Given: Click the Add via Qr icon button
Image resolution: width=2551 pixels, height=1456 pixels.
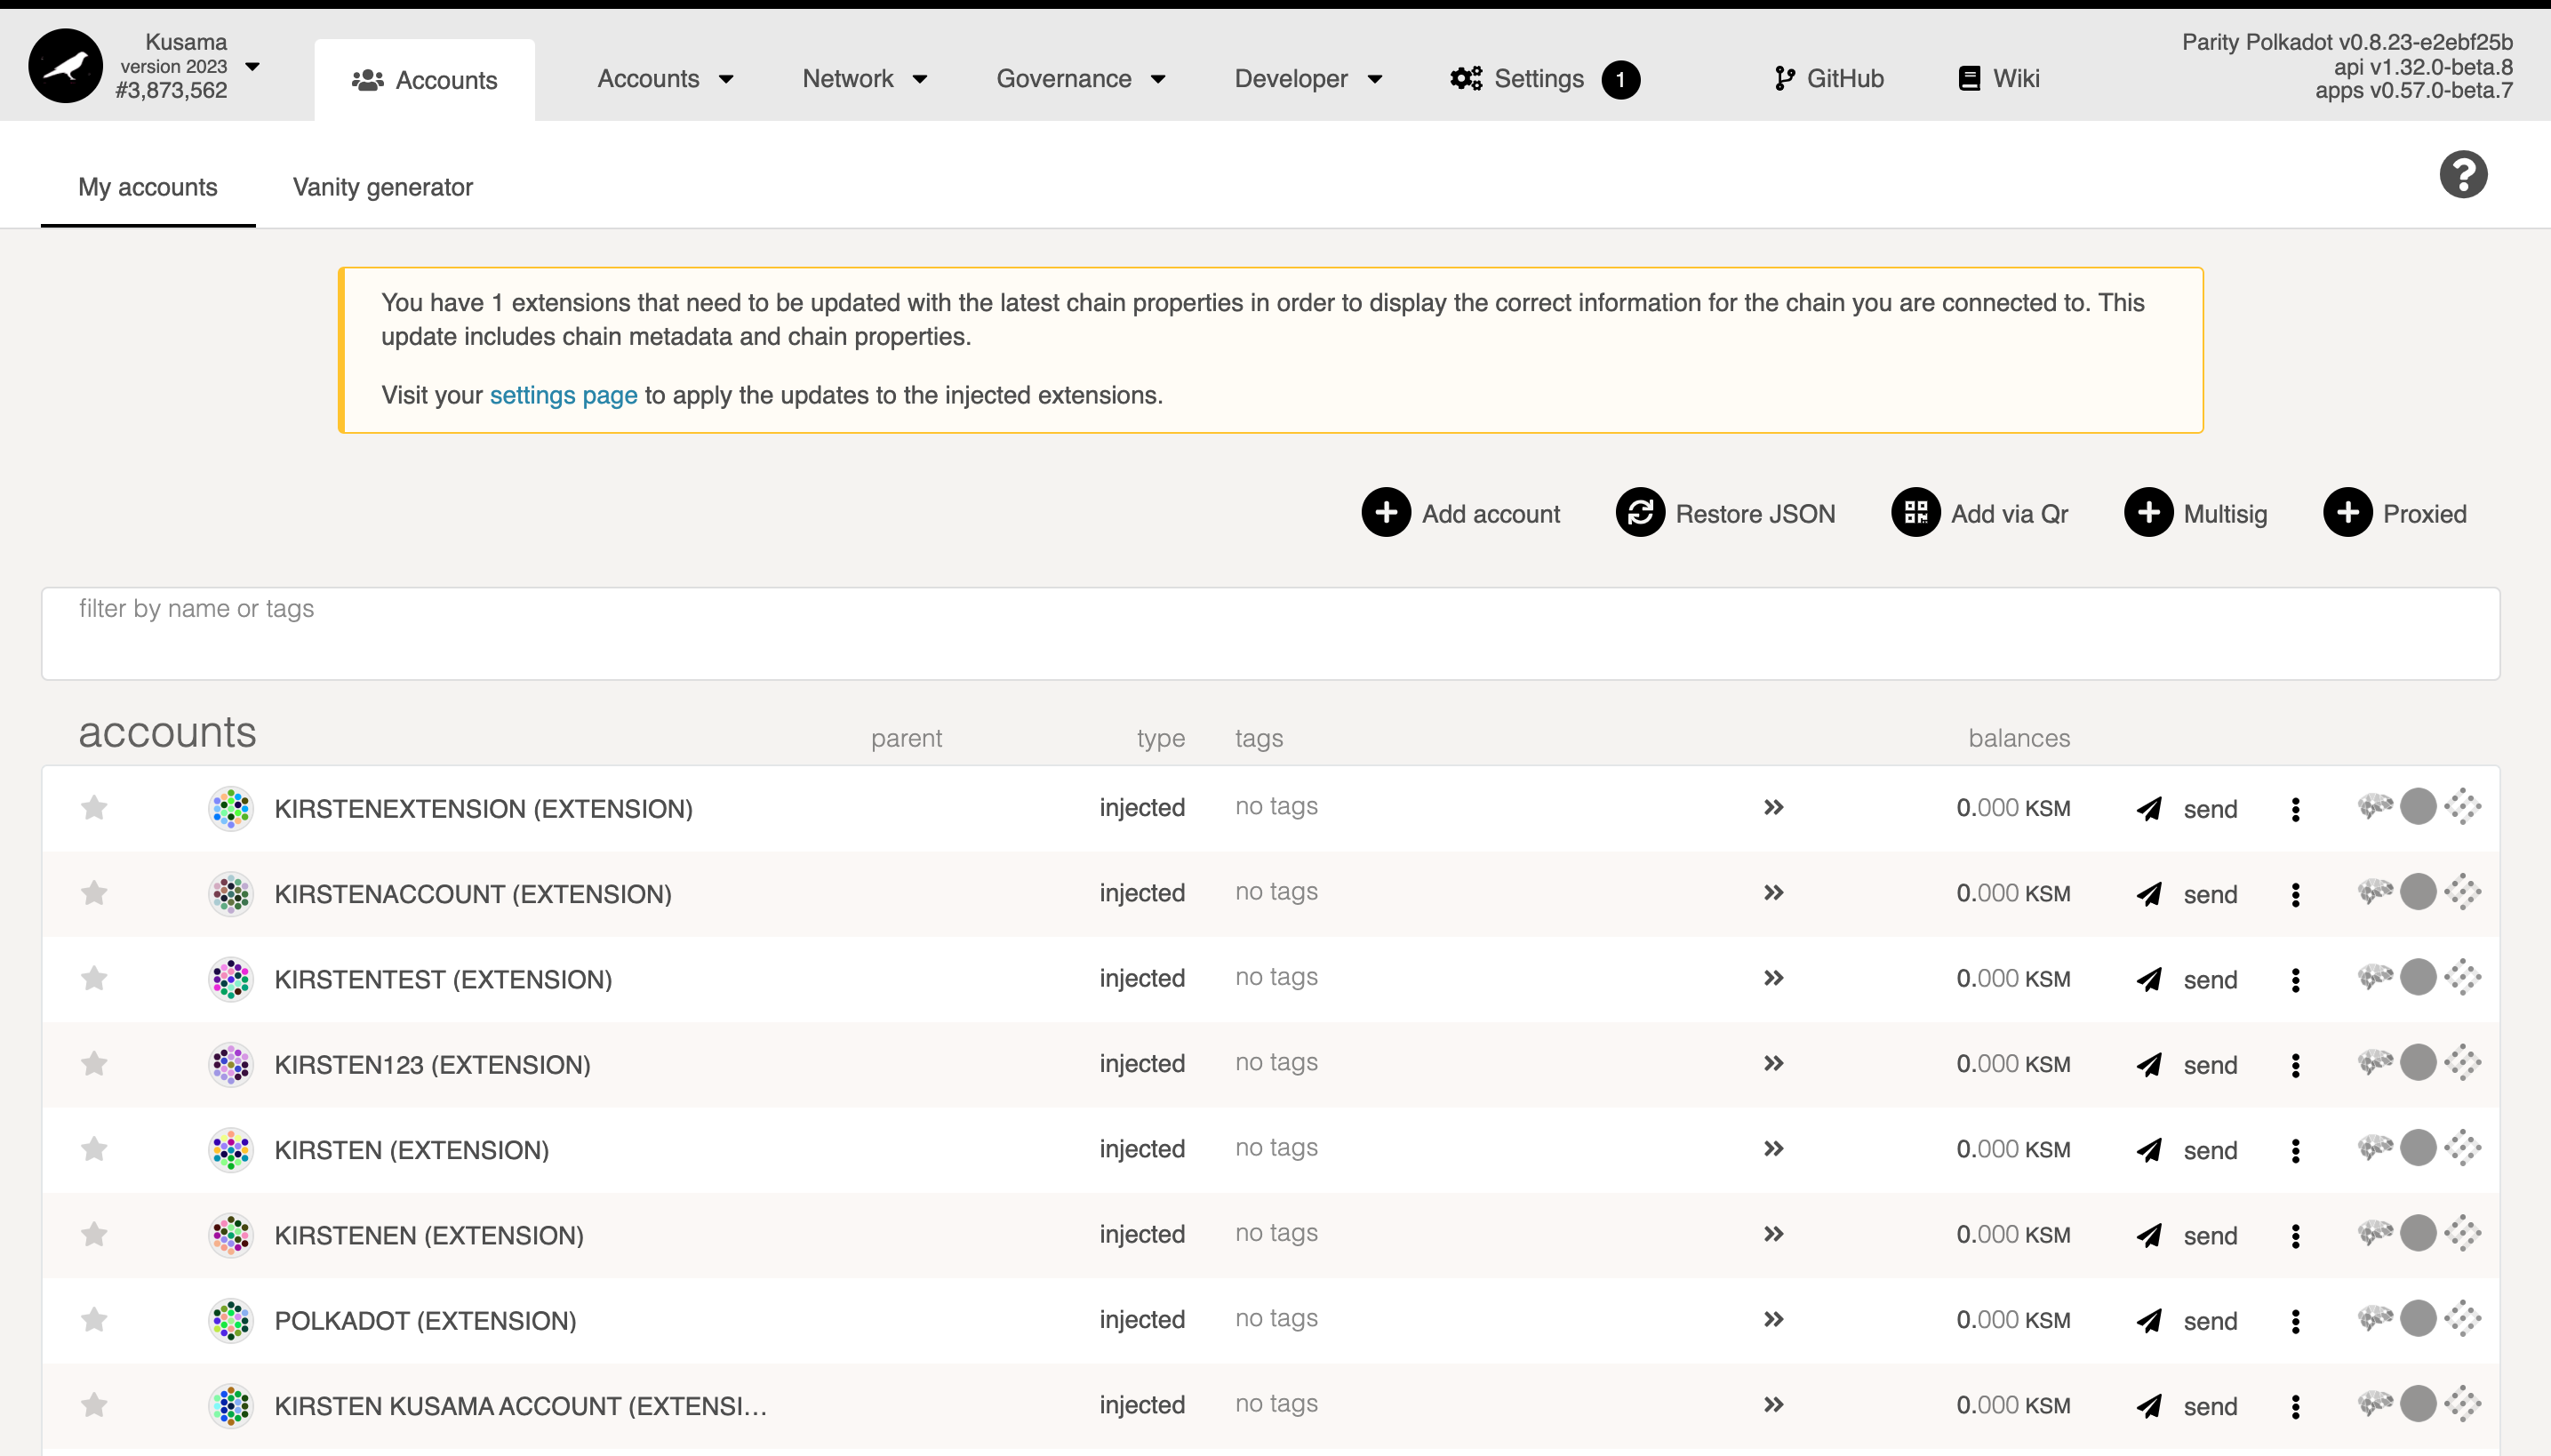Looking at the screenshot, I should tap(1915, 514).
